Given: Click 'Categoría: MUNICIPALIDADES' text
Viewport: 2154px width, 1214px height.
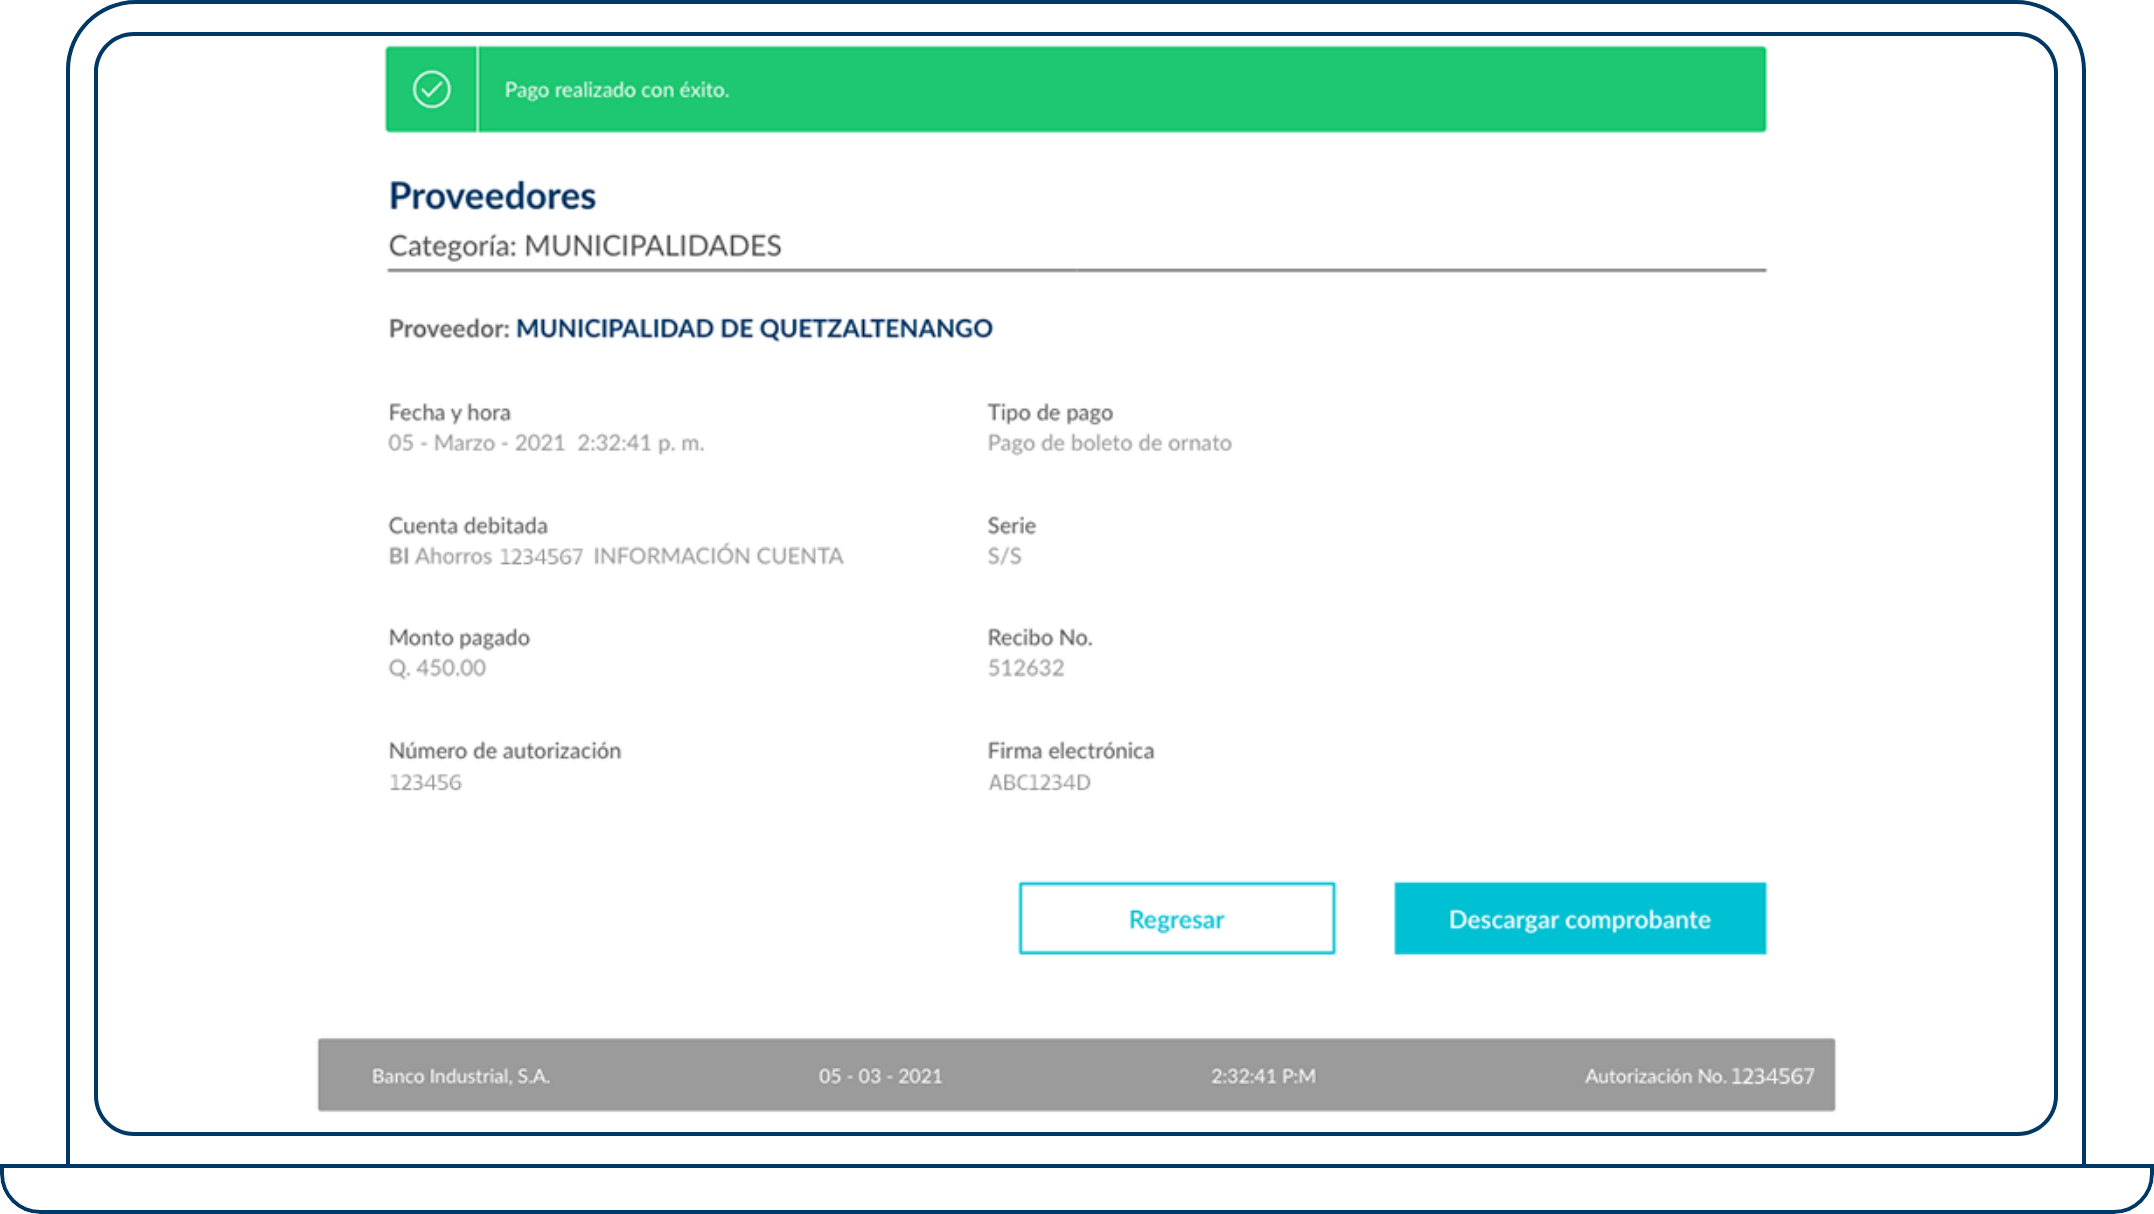Looking at the screenshot, I should coord(585,246).
